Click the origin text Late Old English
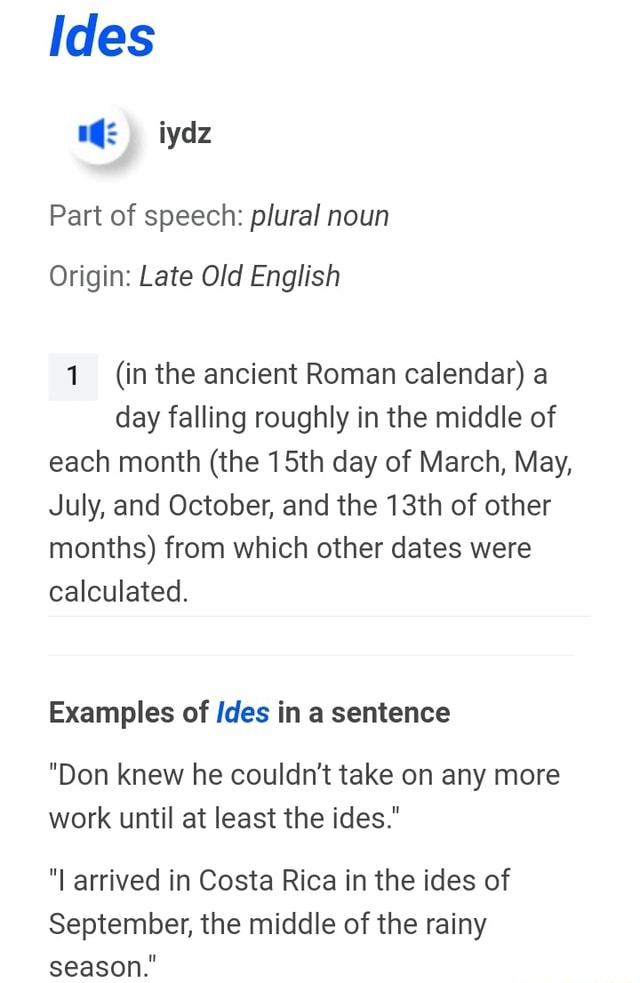 coord(240,276)
